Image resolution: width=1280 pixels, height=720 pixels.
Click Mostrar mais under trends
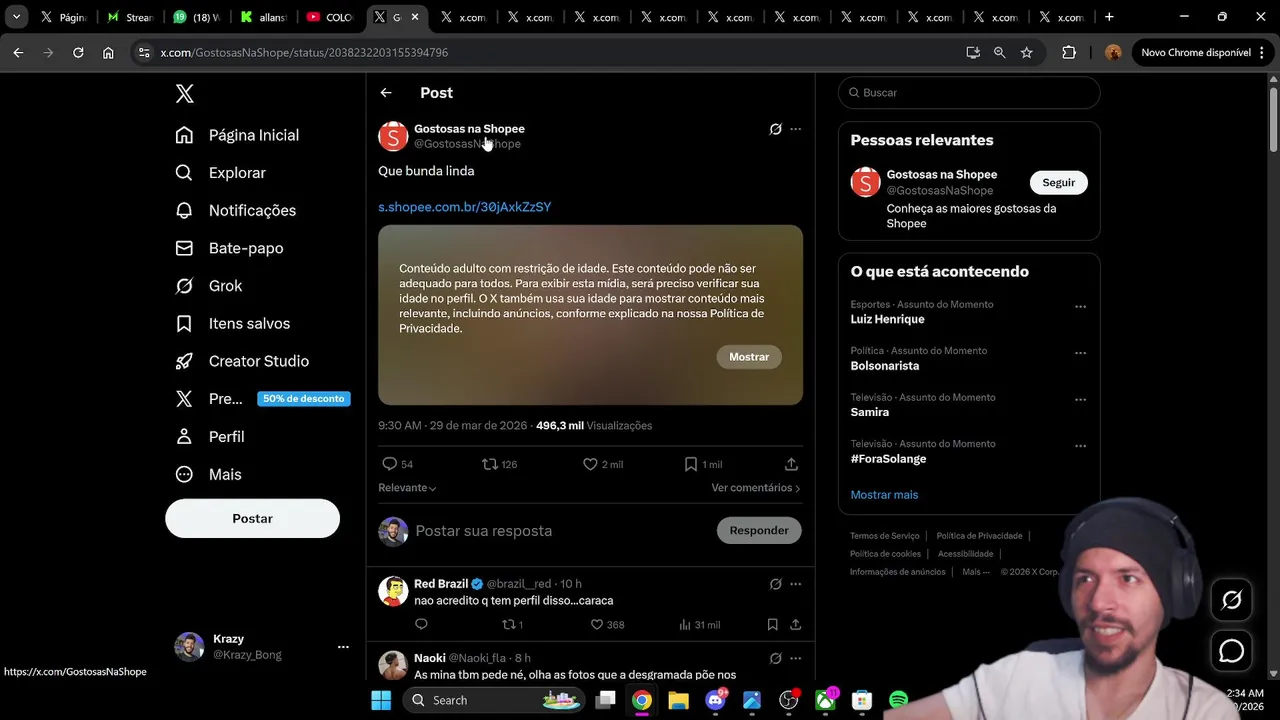[884, 495]
